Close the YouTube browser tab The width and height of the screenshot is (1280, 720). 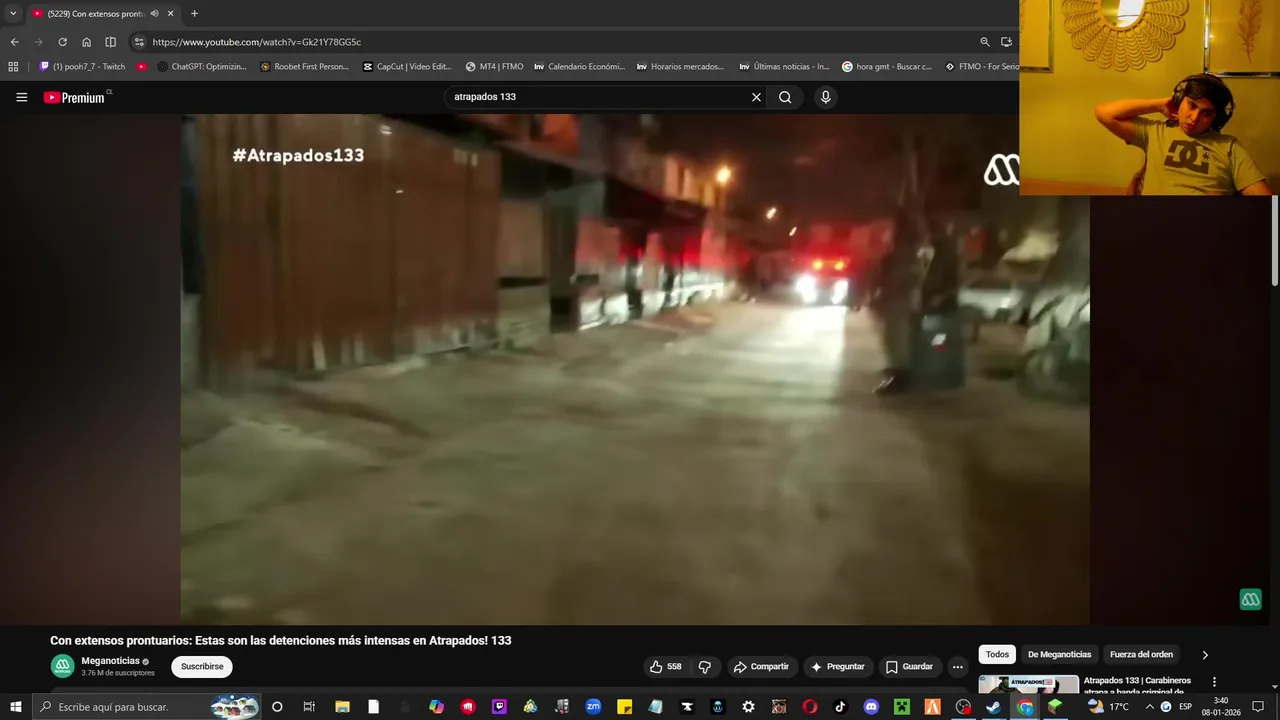coord(171,14)
